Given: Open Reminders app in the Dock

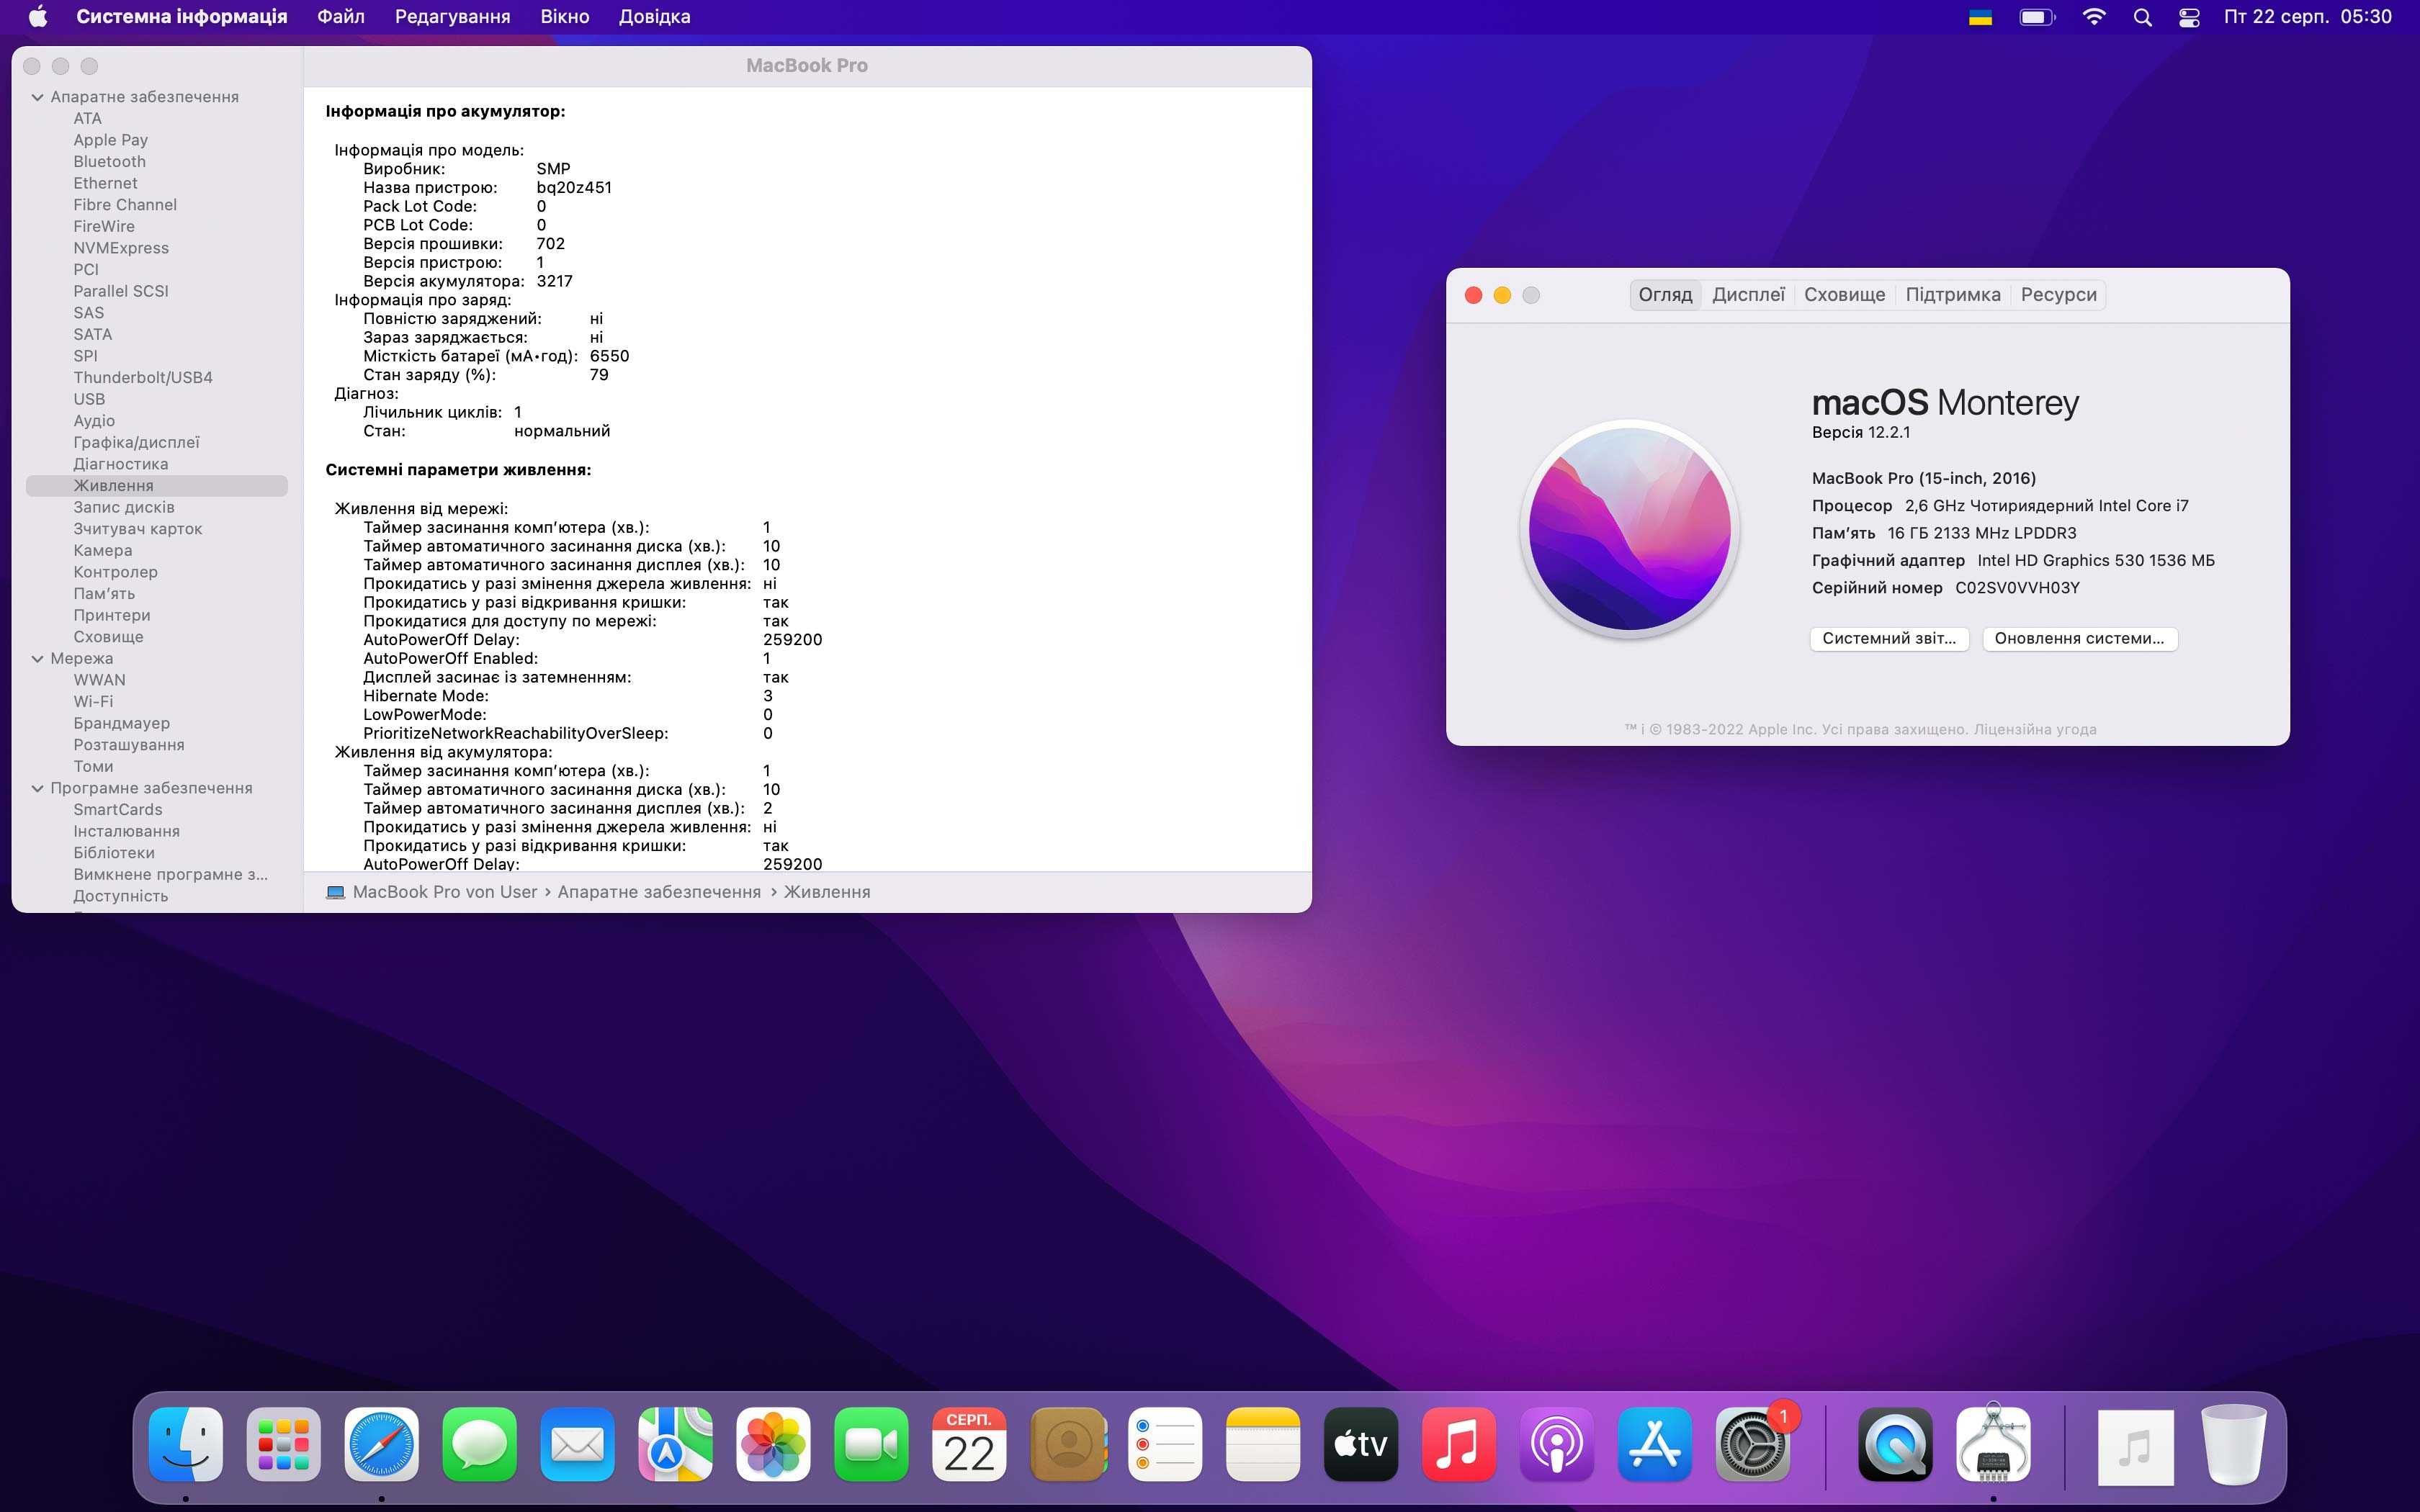Looking at the screenshot, I should coord(1166,1444).
